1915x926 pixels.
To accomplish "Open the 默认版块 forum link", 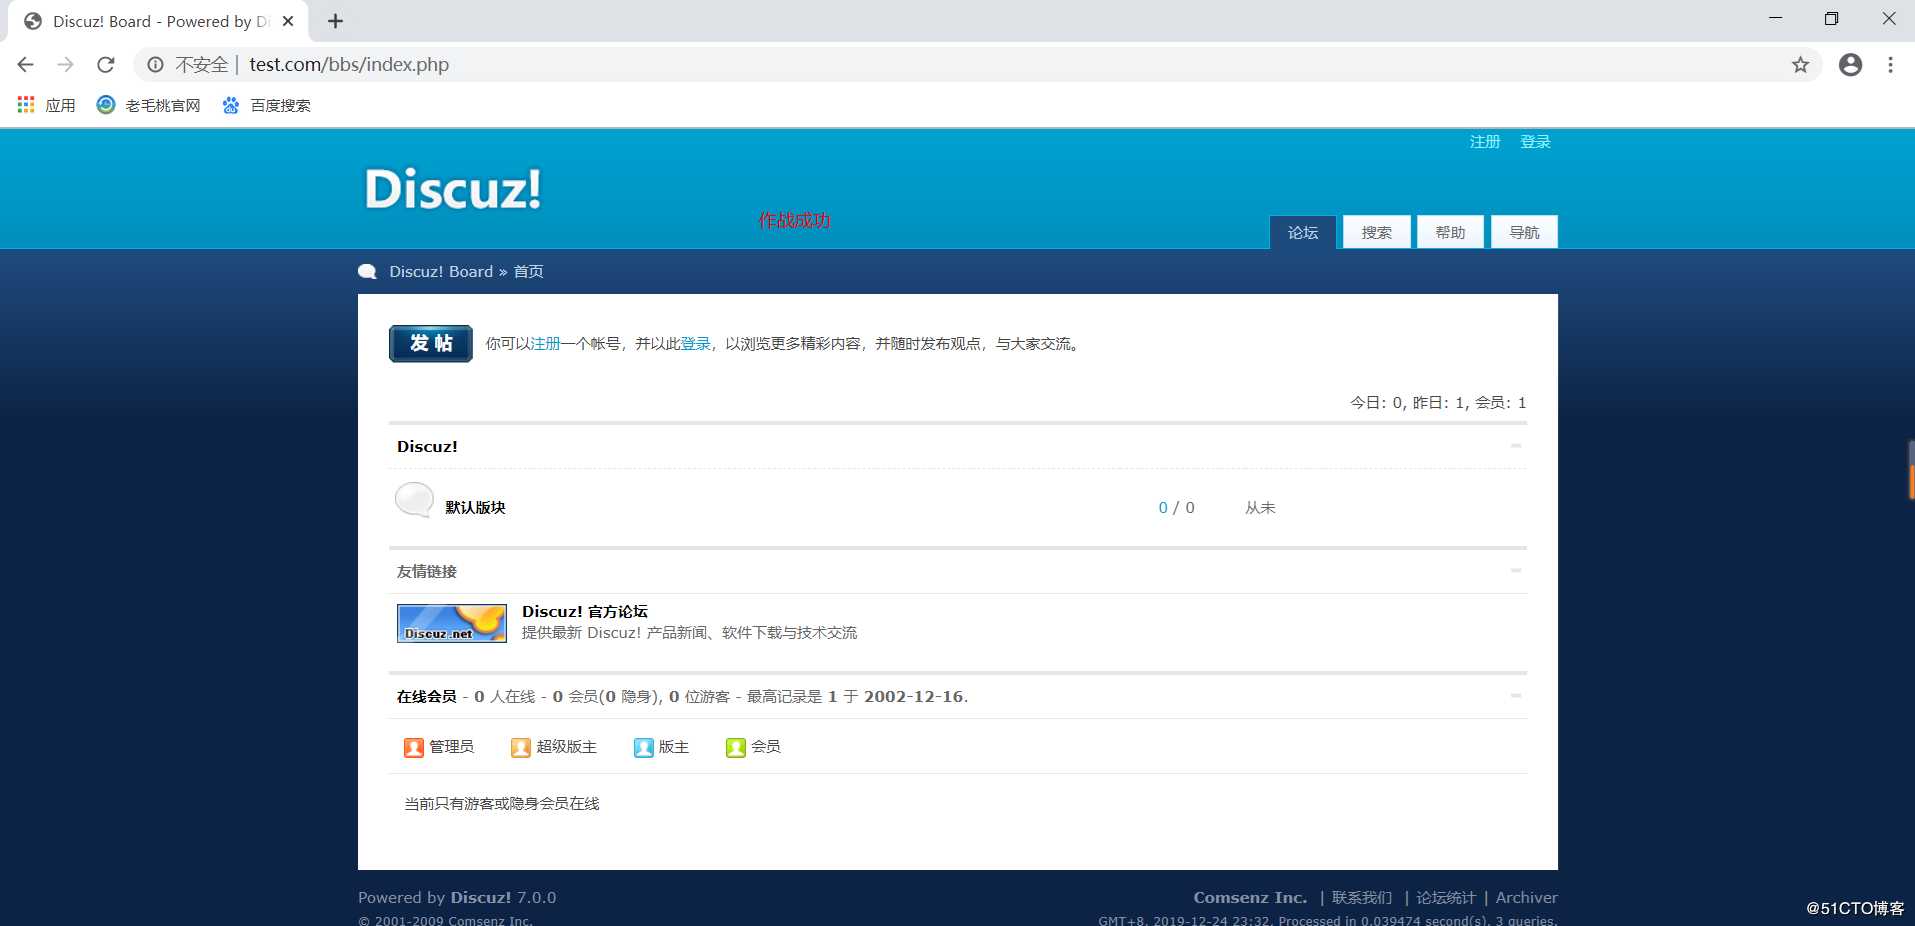I will 475,508.
